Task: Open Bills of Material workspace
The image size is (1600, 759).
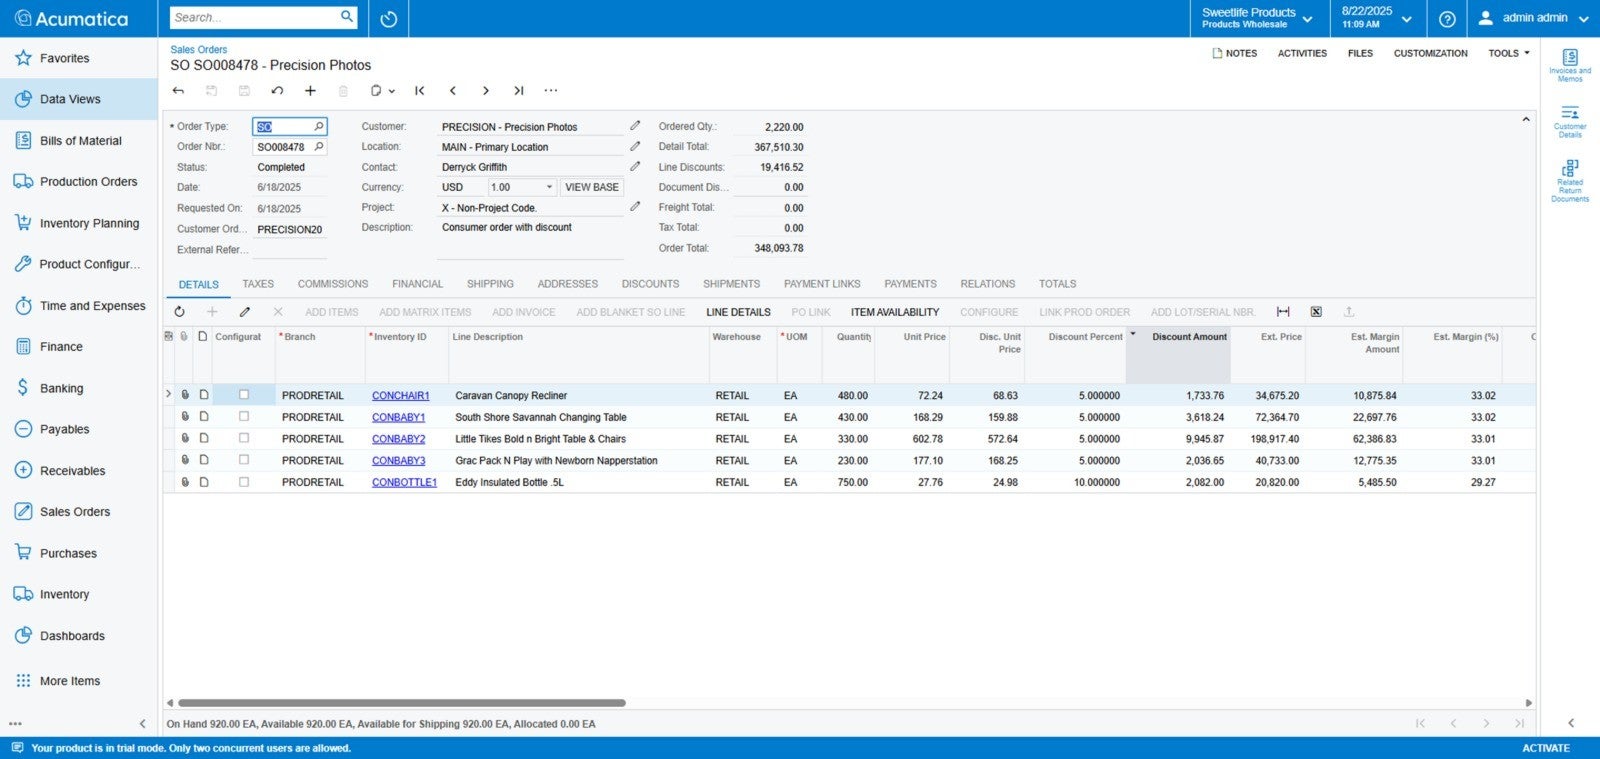Action: [x=78, y=141]
